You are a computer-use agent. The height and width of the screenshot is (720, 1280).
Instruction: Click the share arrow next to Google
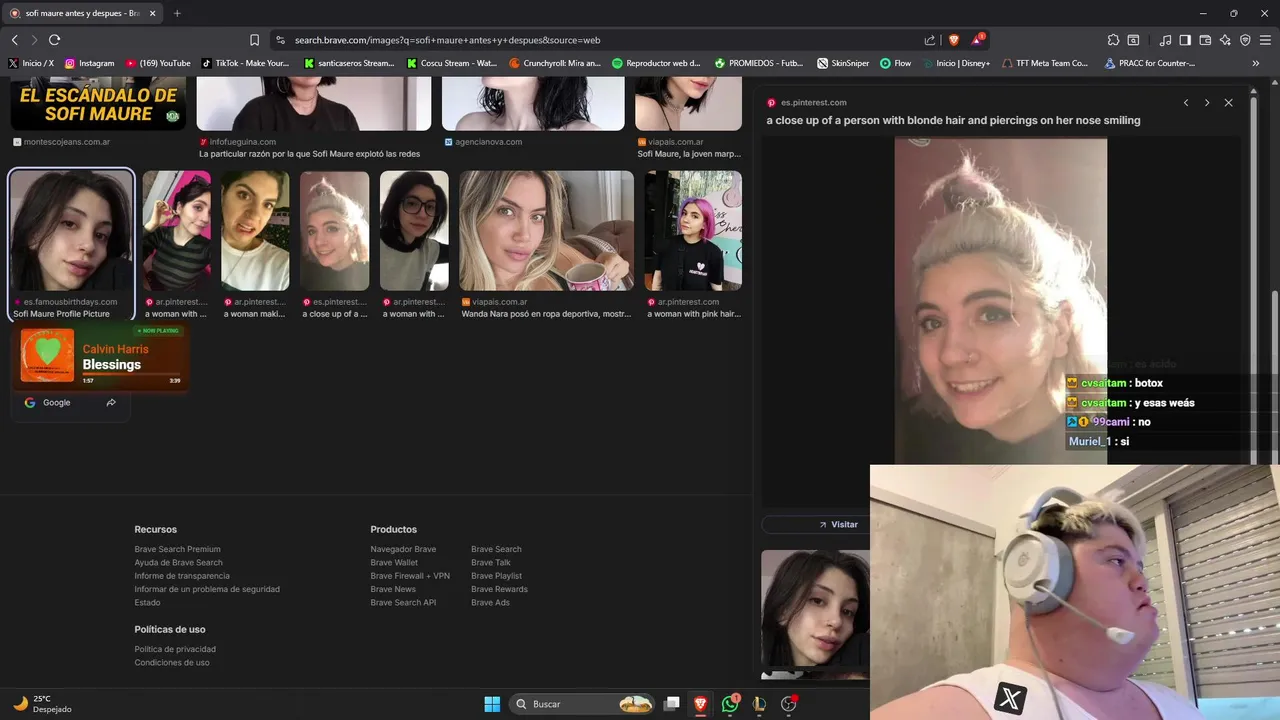point(111,402)
